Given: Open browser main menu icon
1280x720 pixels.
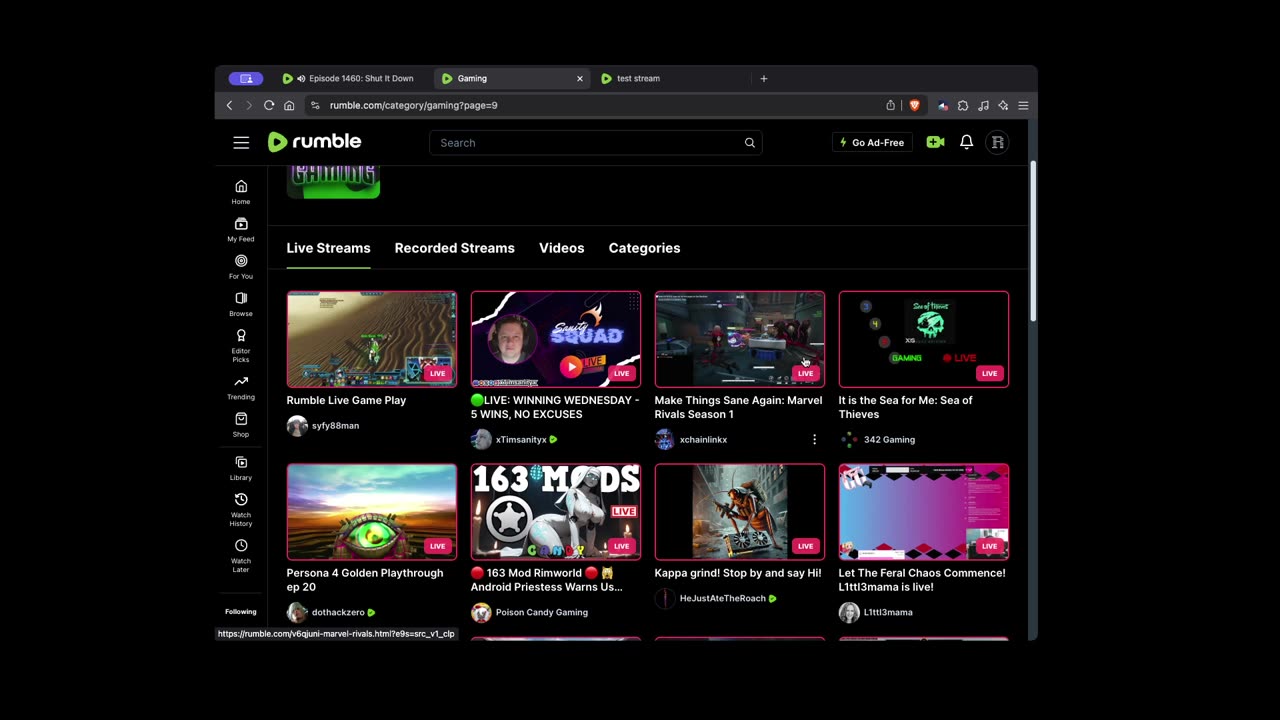Looking at the screenshot, I should (x=1023, y=105).
